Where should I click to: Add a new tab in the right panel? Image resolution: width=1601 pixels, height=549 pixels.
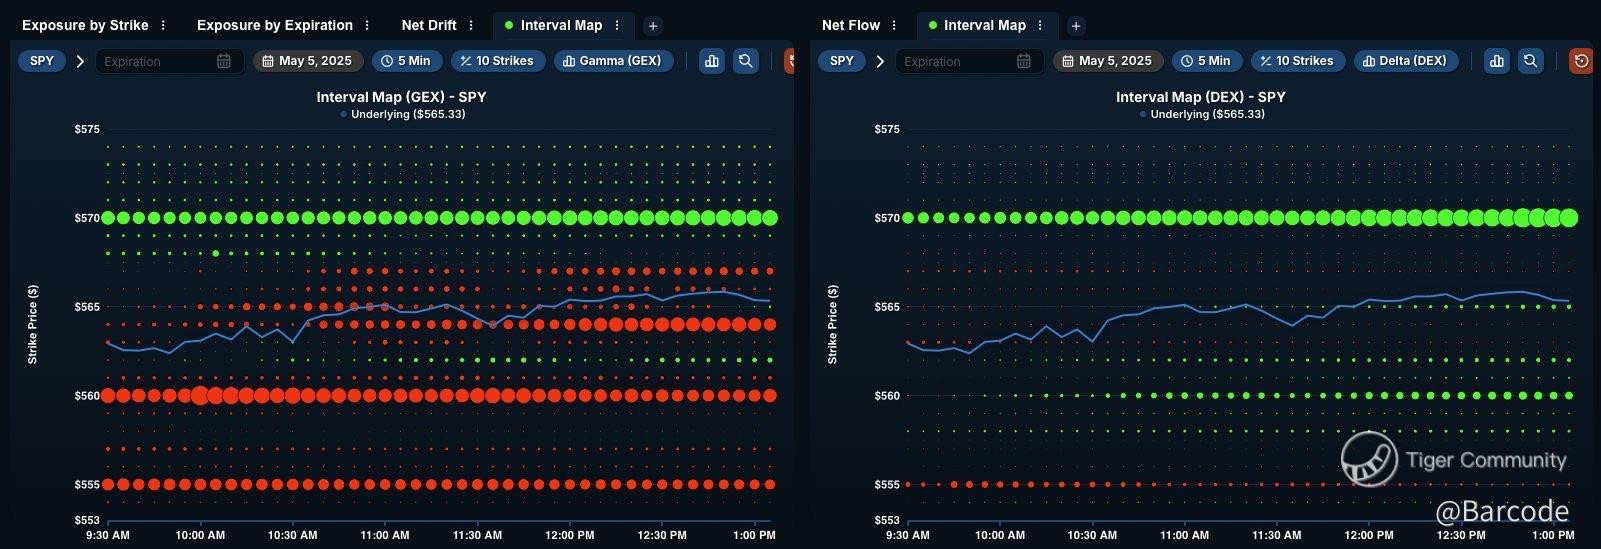point(1075,26)
